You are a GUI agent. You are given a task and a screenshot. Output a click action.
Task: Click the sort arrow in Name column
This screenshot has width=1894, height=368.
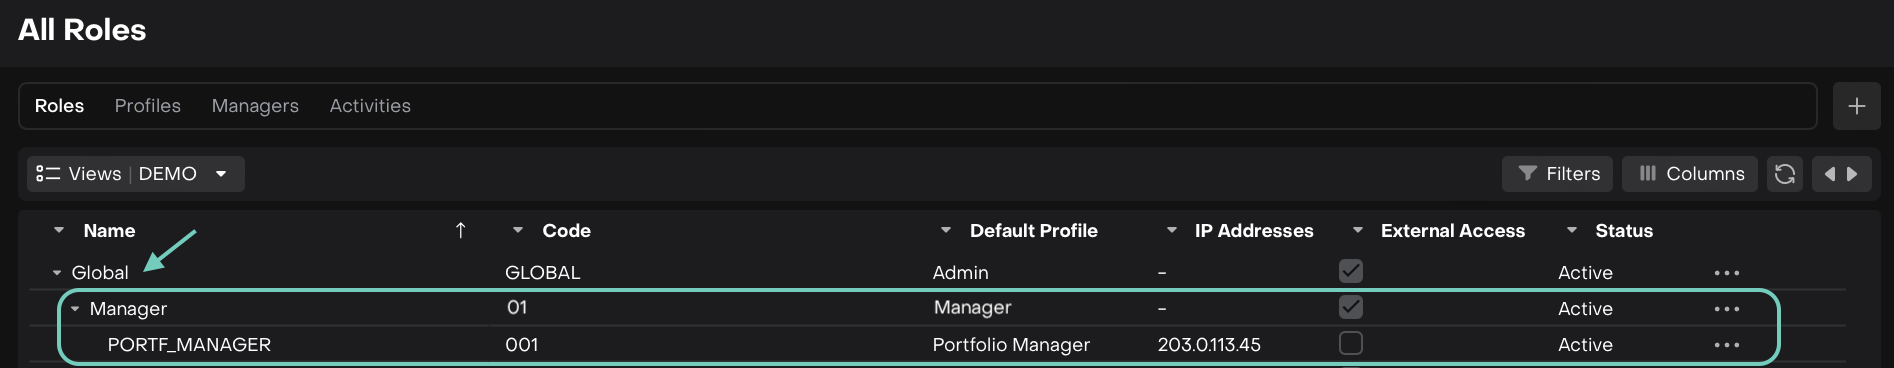point(460,231)
